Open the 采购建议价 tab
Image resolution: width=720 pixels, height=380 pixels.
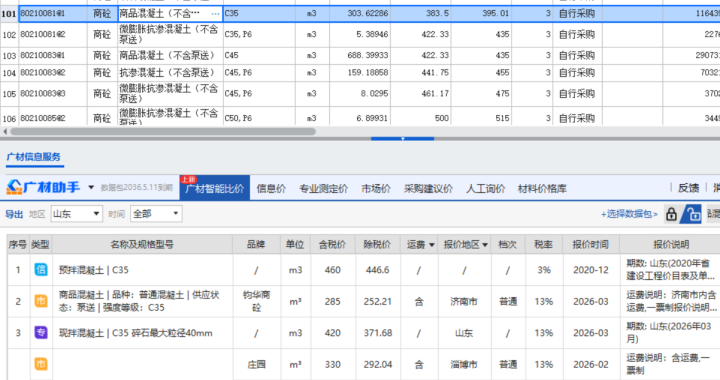pyautogui.click(x=428, y=189)
